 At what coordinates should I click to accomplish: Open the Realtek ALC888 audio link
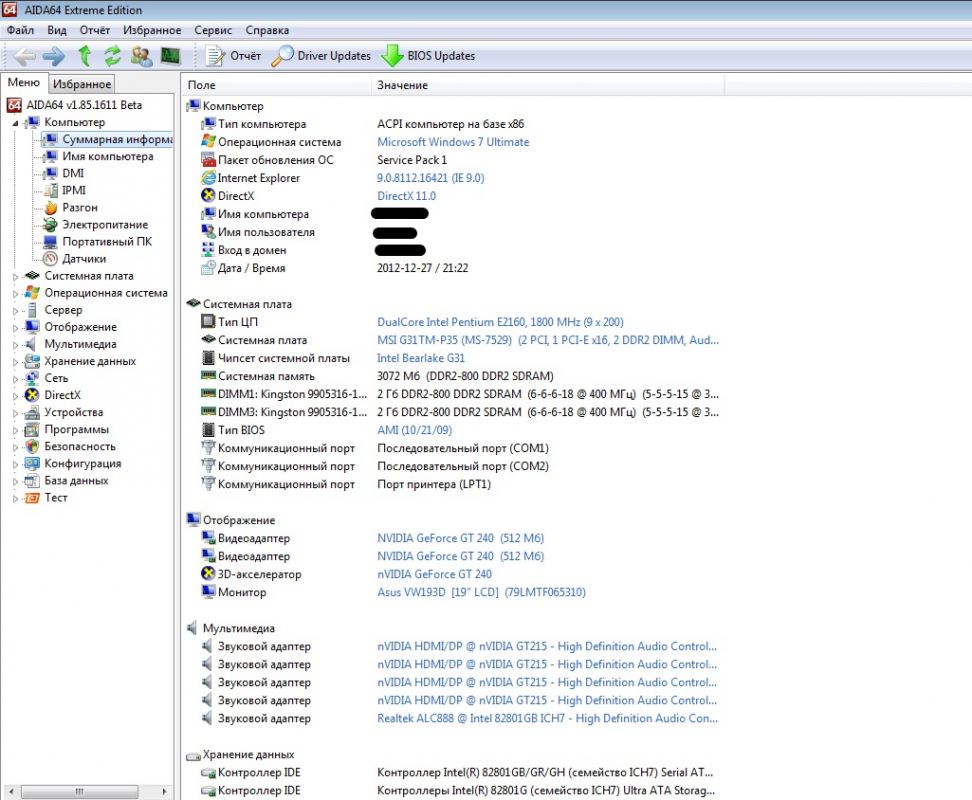pyautogui.click(x=547, y=718)
